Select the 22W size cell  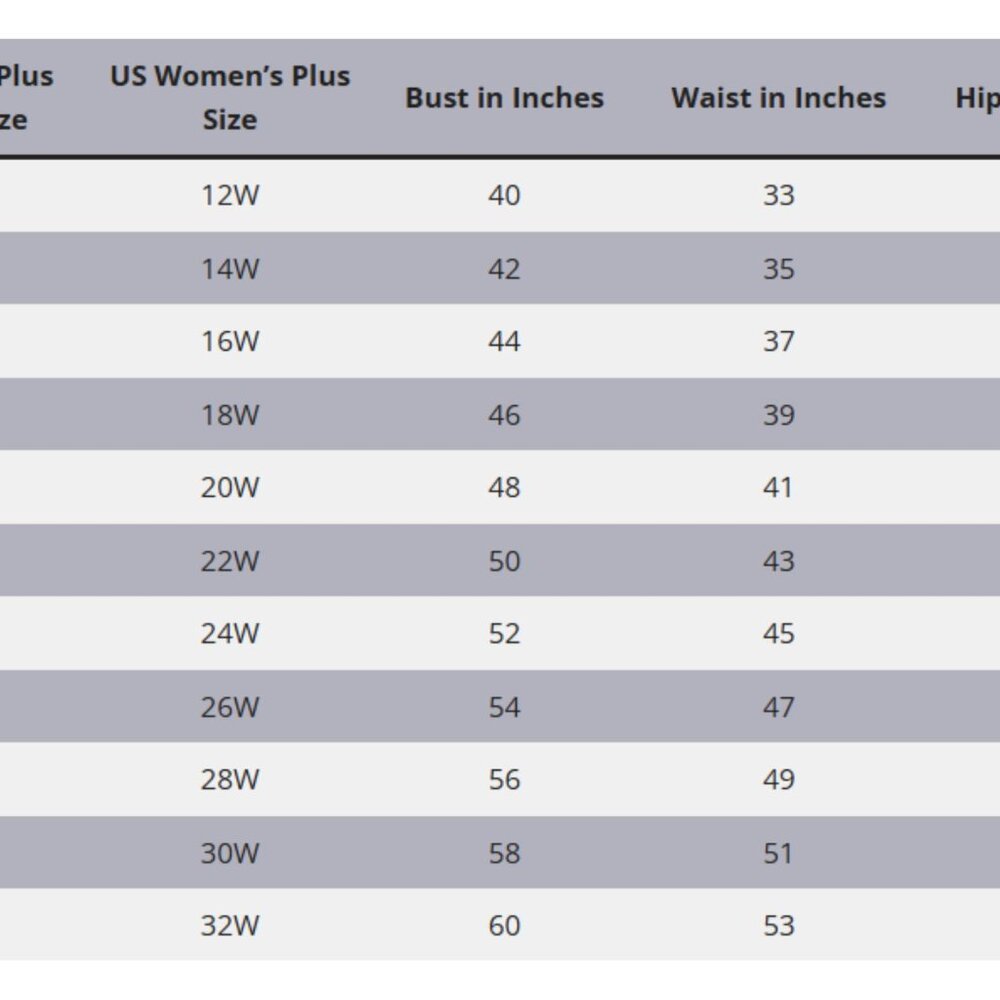(230, 561)
